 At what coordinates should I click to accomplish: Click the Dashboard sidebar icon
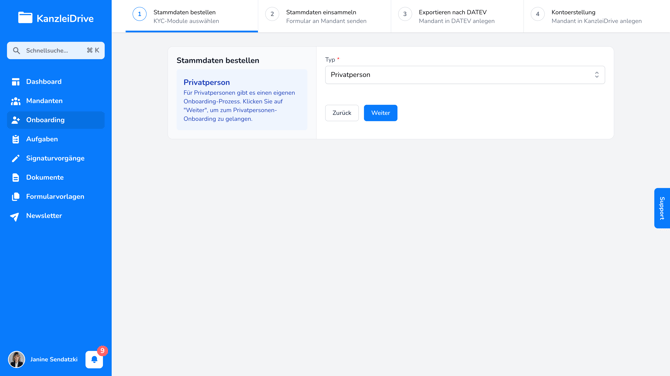point(16,82)
